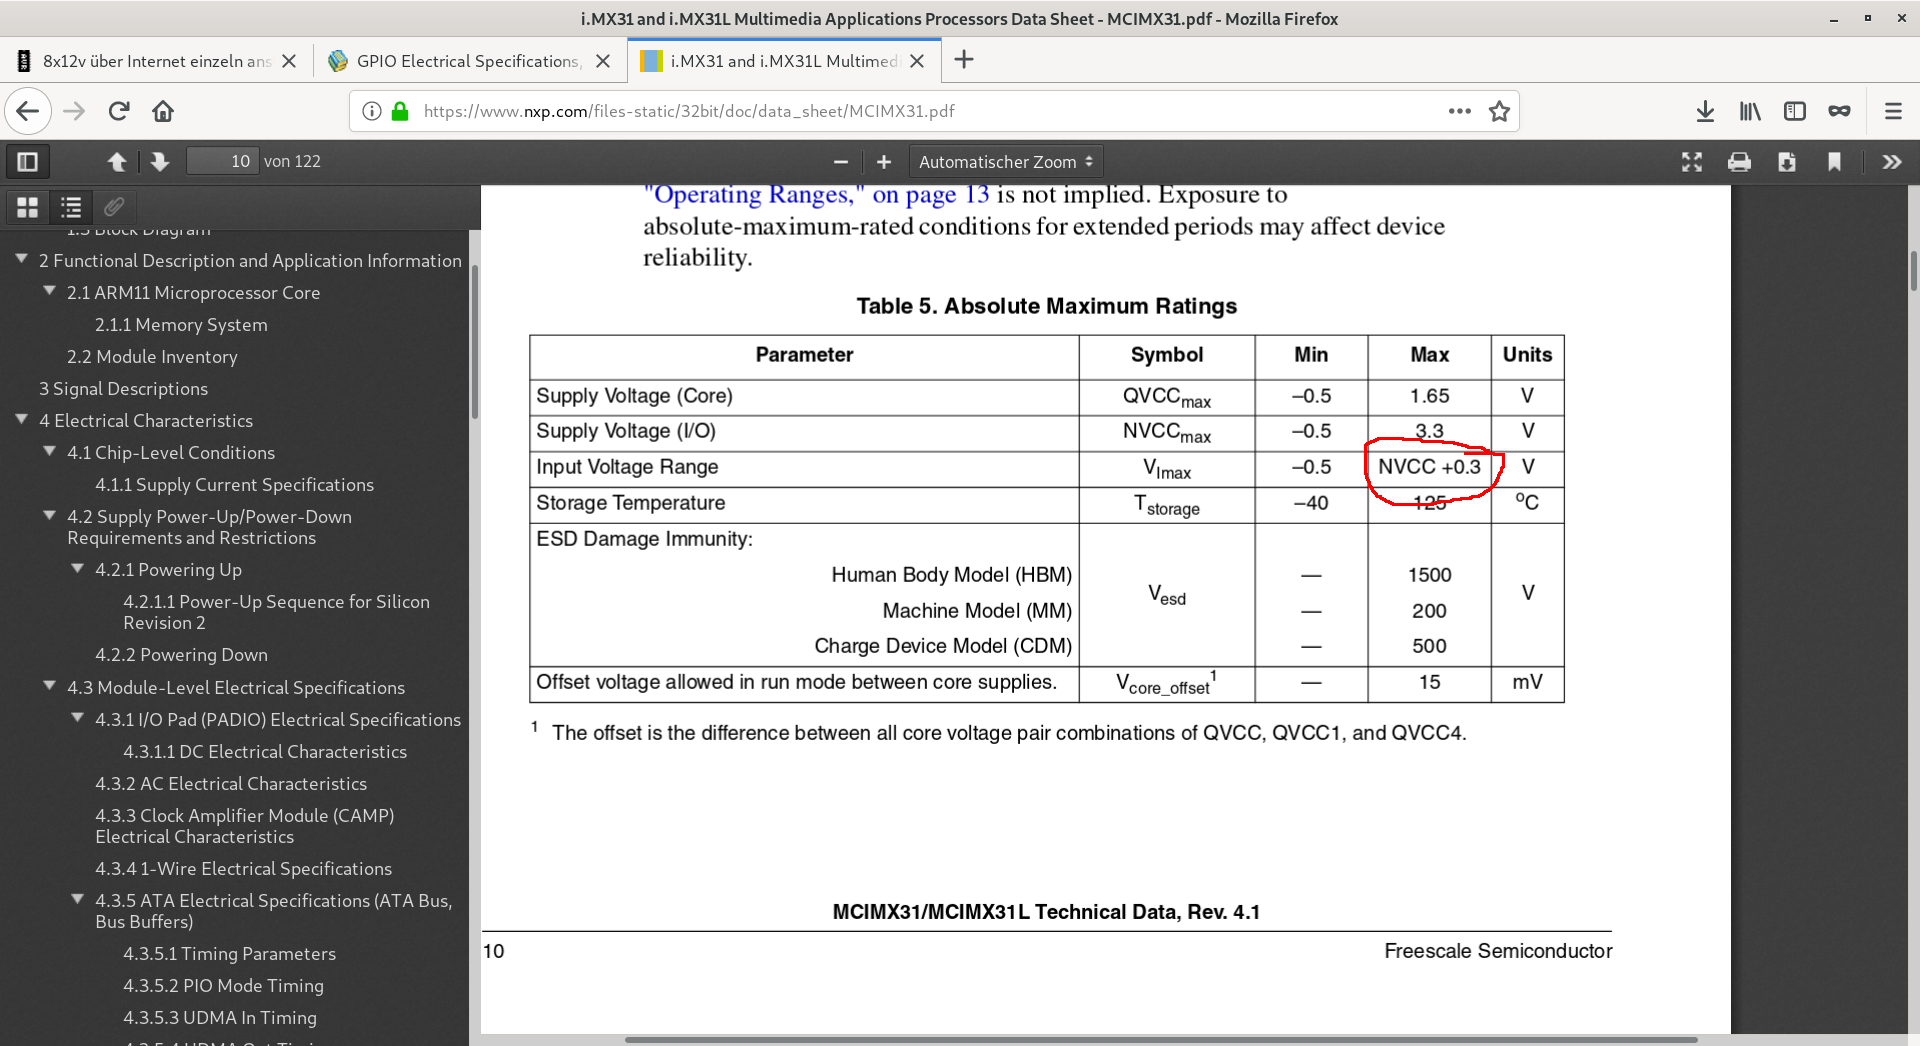Click the PDF horizontal scrollbar
The image size is (1920, 1046).
point(1161,1040)
